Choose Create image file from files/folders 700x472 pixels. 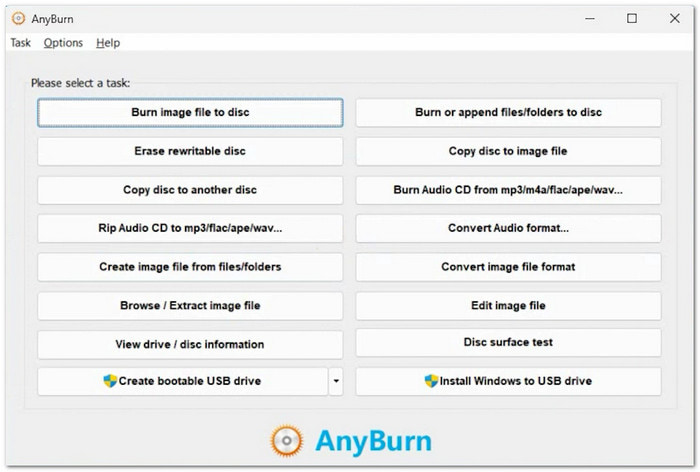190,267
